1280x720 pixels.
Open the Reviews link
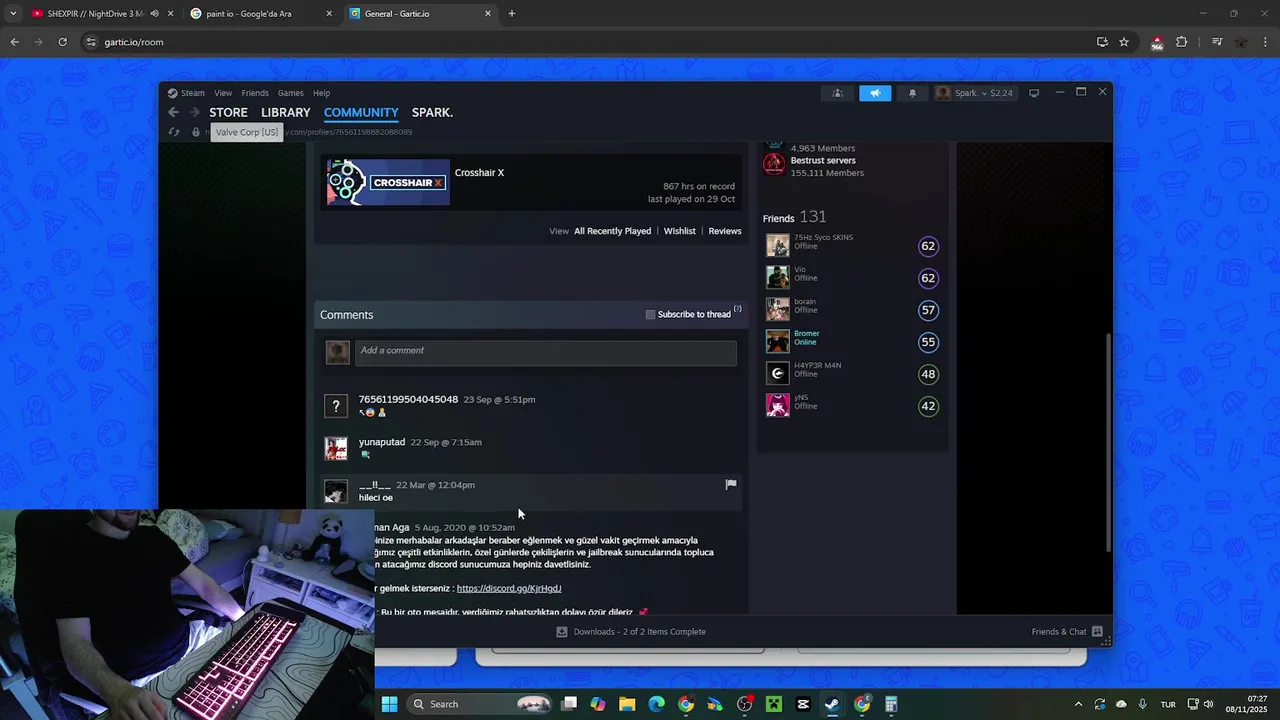[x=725, y=231]
